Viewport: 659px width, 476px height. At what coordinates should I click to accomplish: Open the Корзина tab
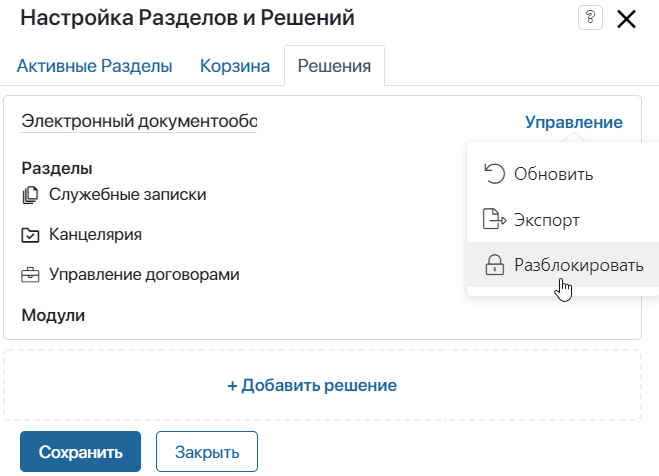tap(235, 66)
